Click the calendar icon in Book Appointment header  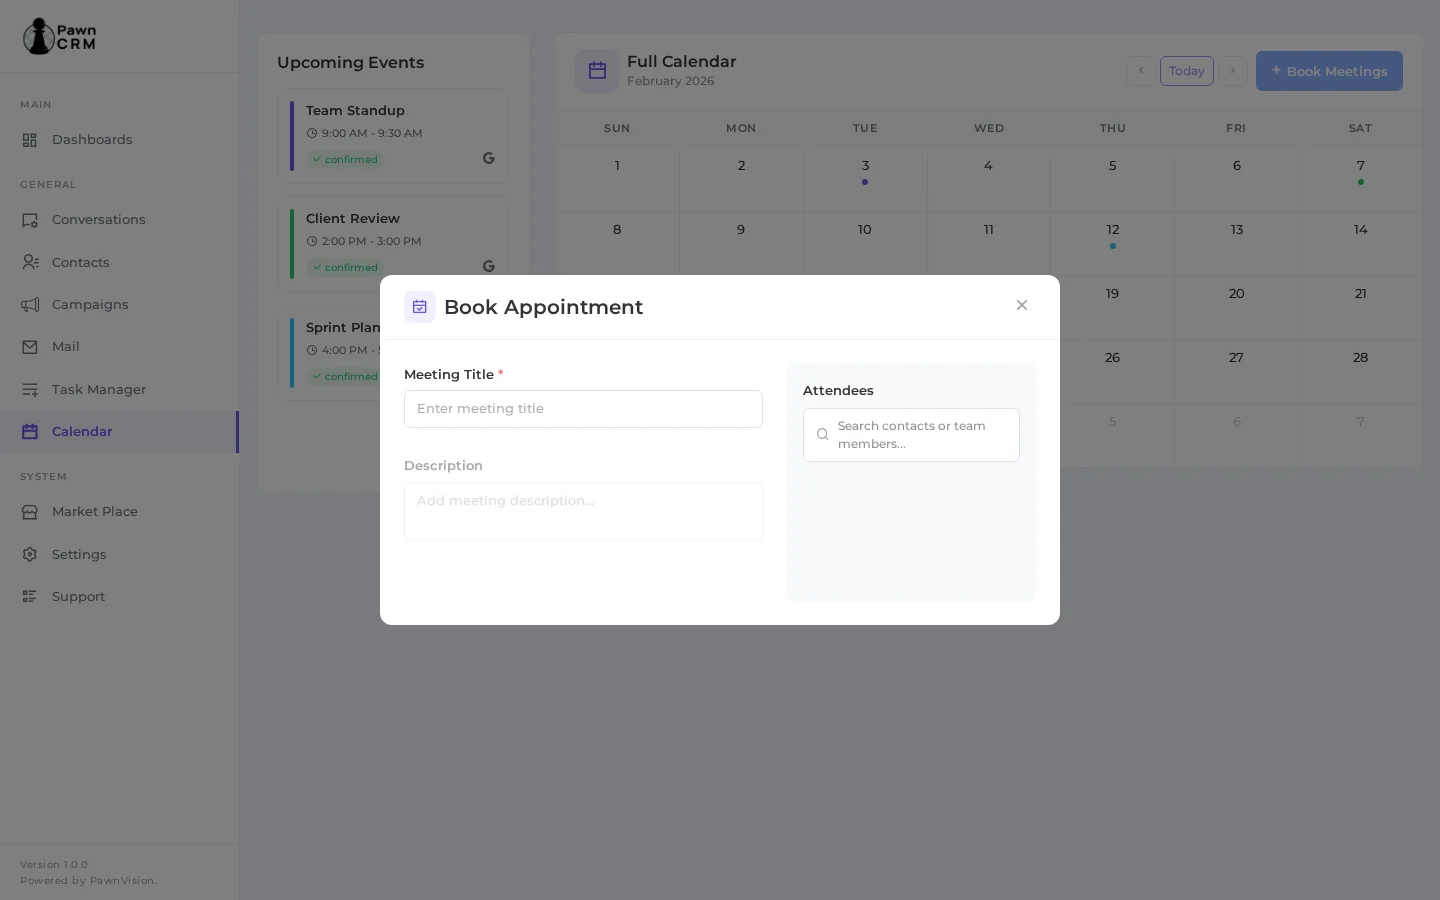click(x=420, y=307)
